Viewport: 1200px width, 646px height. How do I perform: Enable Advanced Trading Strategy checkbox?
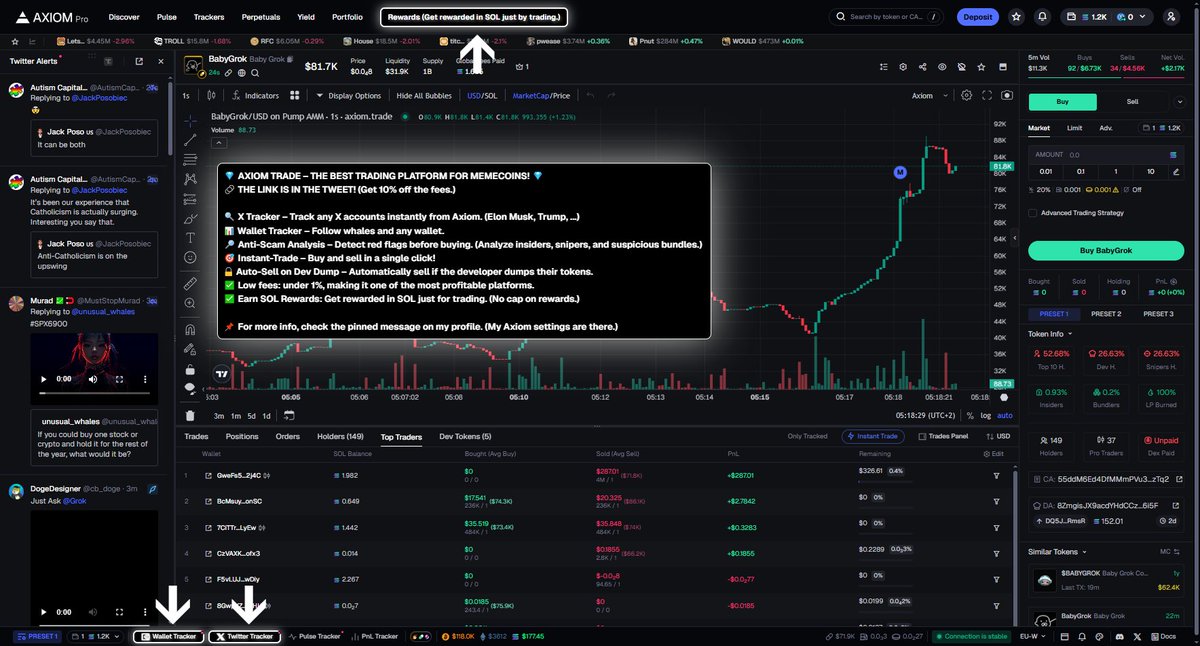(x=1033, y=212)
